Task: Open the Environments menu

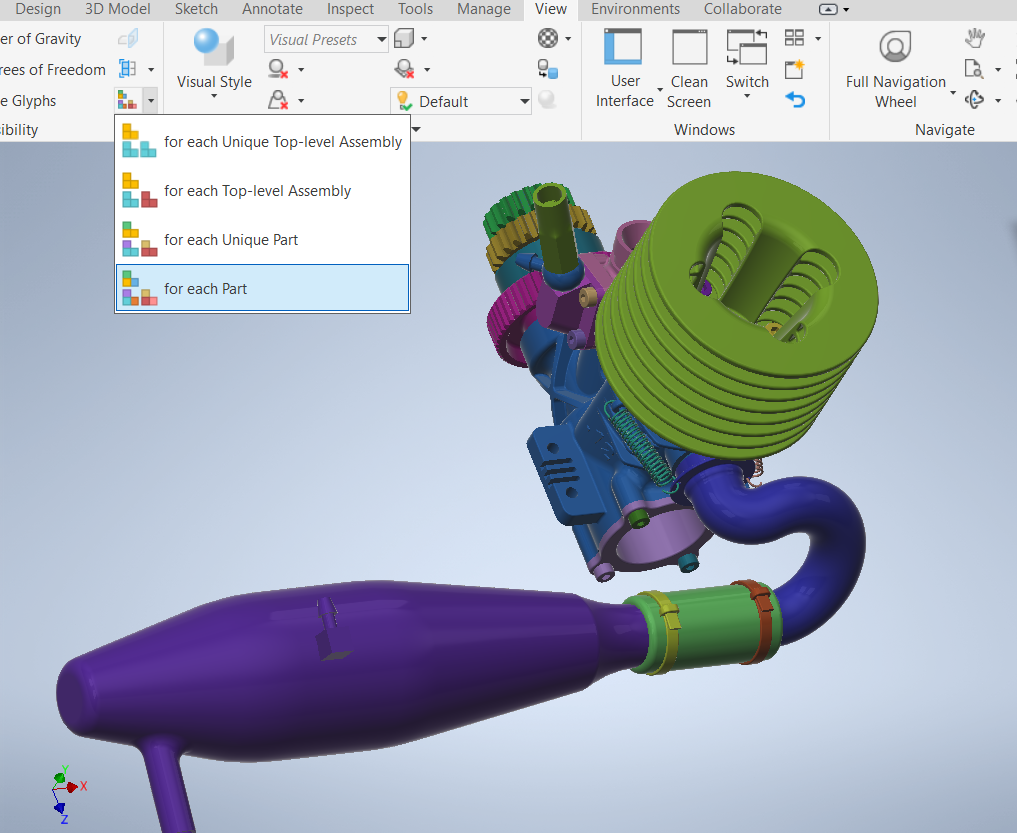Action: [634, 9]
